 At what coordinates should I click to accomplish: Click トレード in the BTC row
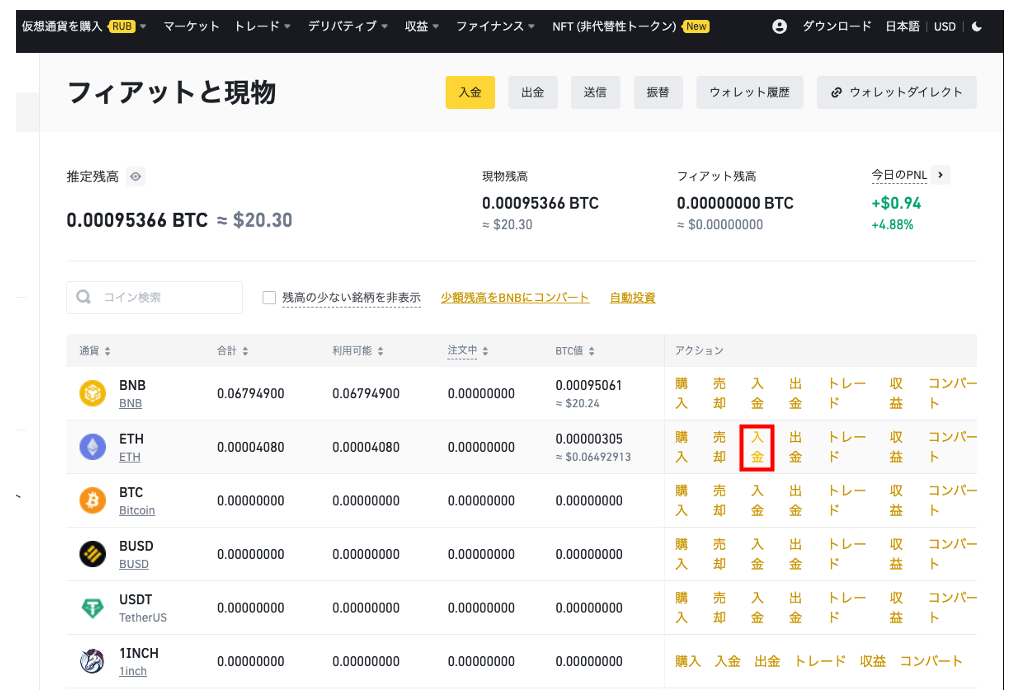846,501
